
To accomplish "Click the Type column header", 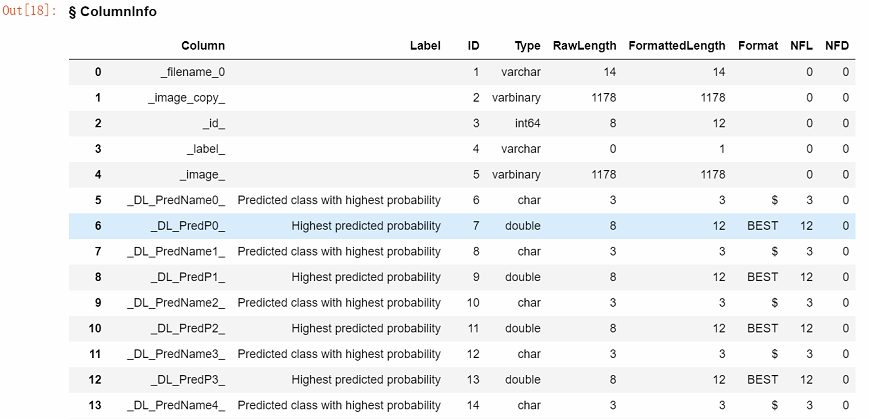I will (527, 46).
